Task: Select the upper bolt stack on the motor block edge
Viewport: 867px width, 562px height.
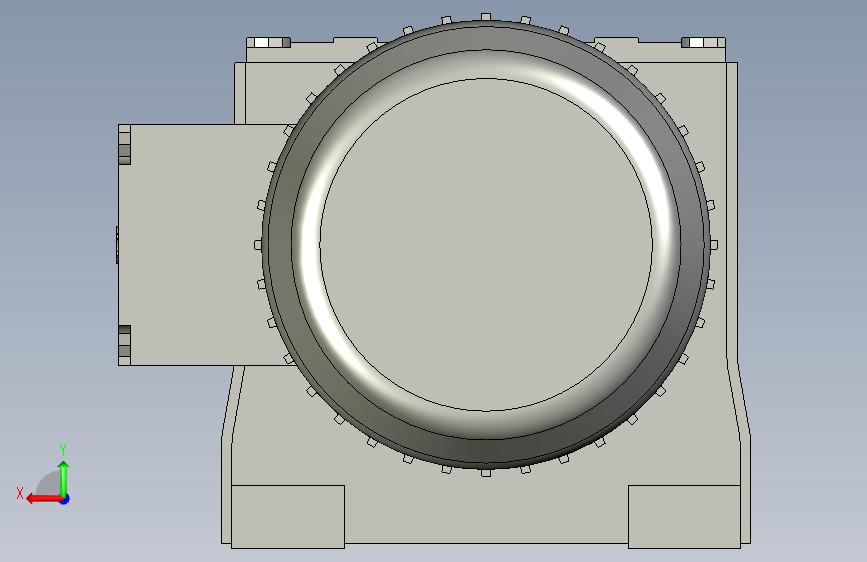Action: click(x=124, y=145)
